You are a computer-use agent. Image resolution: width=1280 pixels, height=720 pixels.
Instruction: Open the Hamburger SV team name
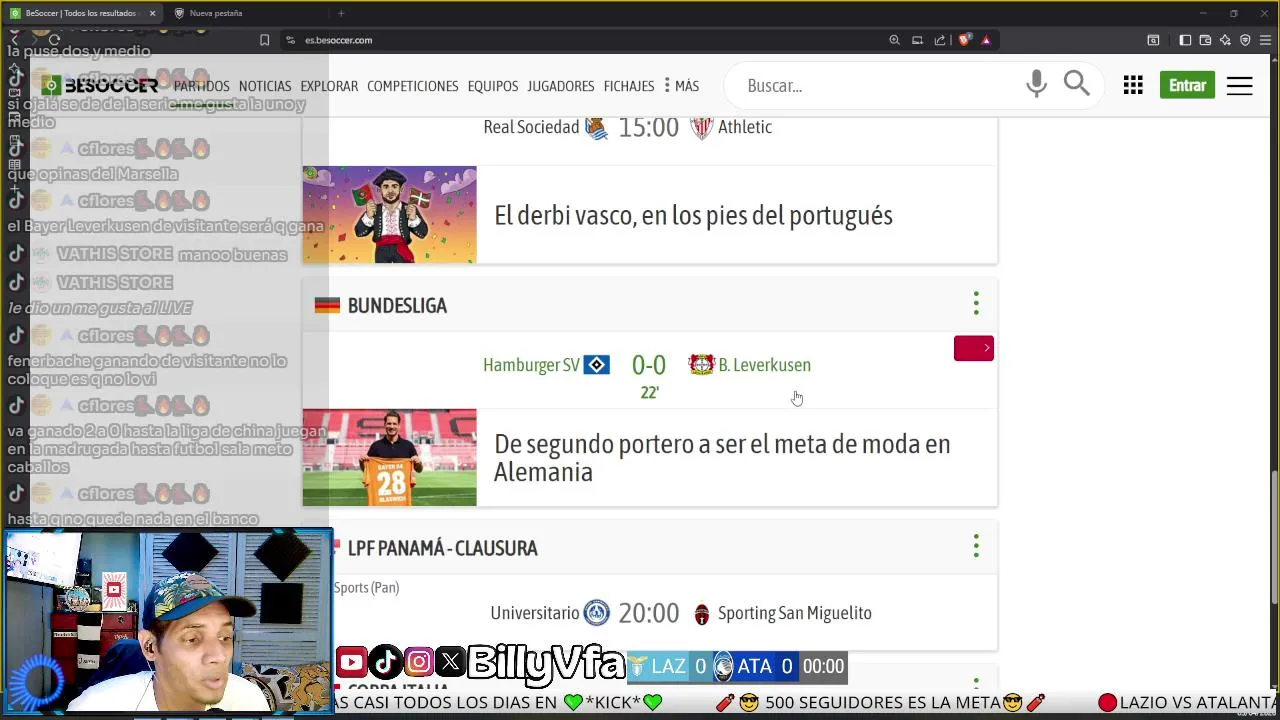coord(531,365)
